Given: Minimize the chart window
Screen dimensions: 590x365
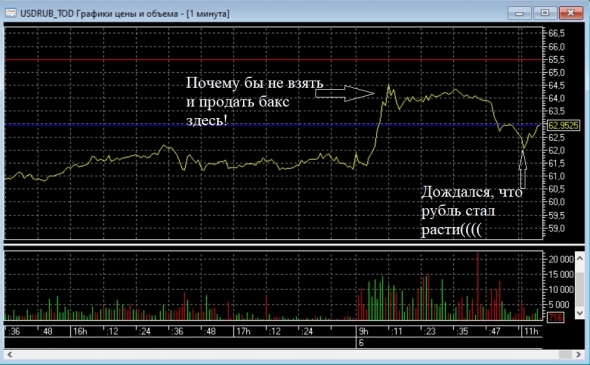Looking at the screenshot, I should [x=519, y=13].
